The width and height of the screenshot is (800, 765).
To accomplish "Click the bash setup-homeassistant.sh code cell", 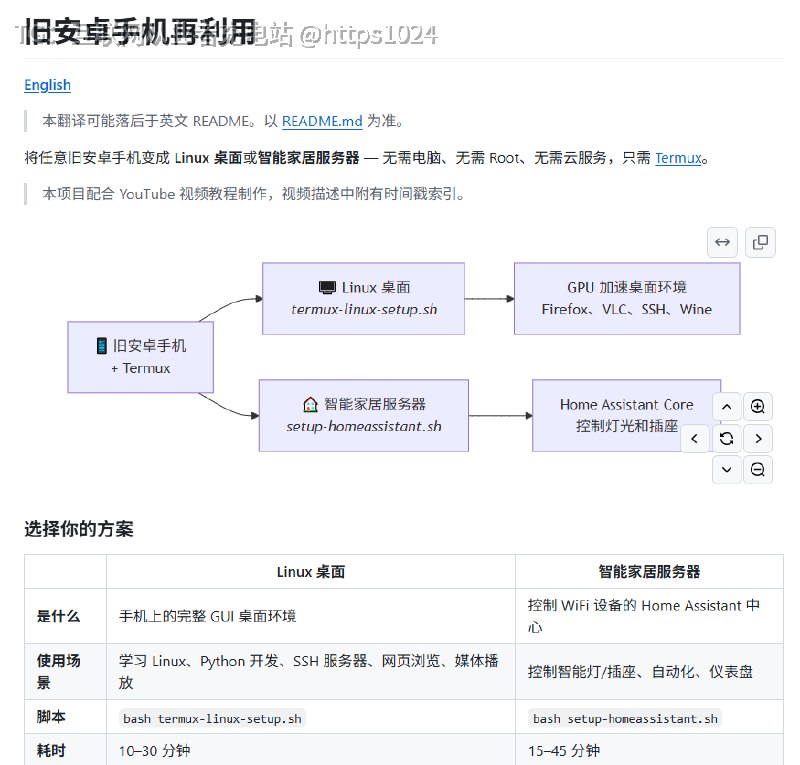I will (625, 719).
